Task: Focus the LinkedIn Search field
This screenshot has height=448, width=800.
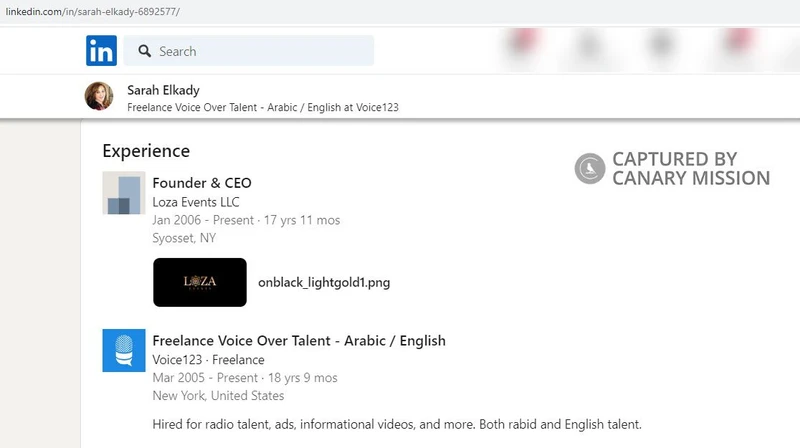Action: [x=248, y=51]
